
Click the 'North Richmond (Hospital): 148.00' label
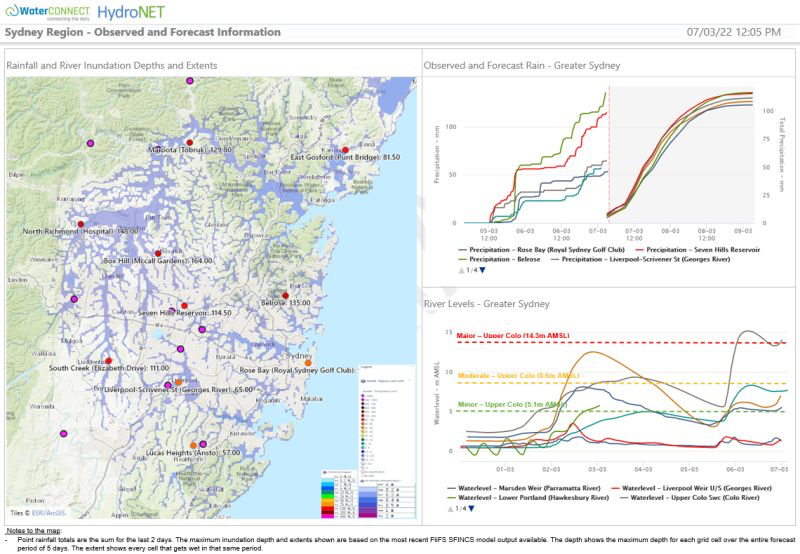(x=81, y=231)
